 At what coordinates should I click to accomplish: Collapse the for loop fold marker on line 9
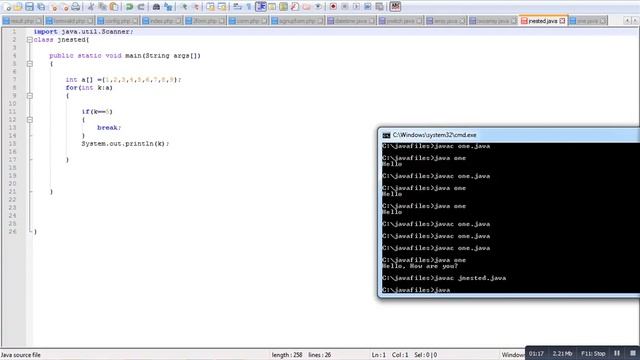[29, 96]
